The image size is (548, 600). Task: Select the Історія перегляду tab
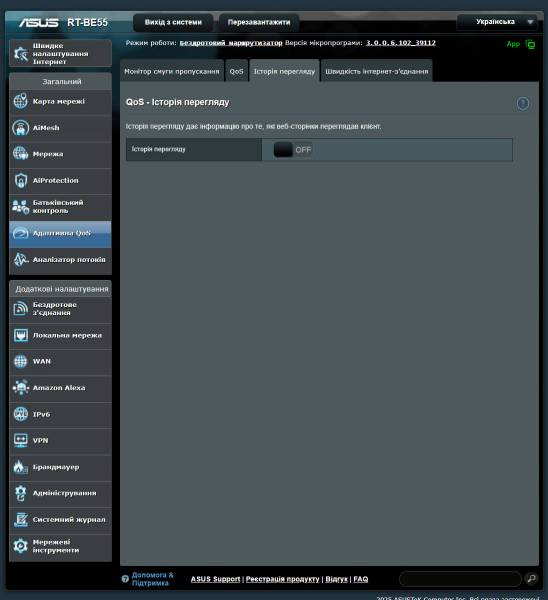284,71
